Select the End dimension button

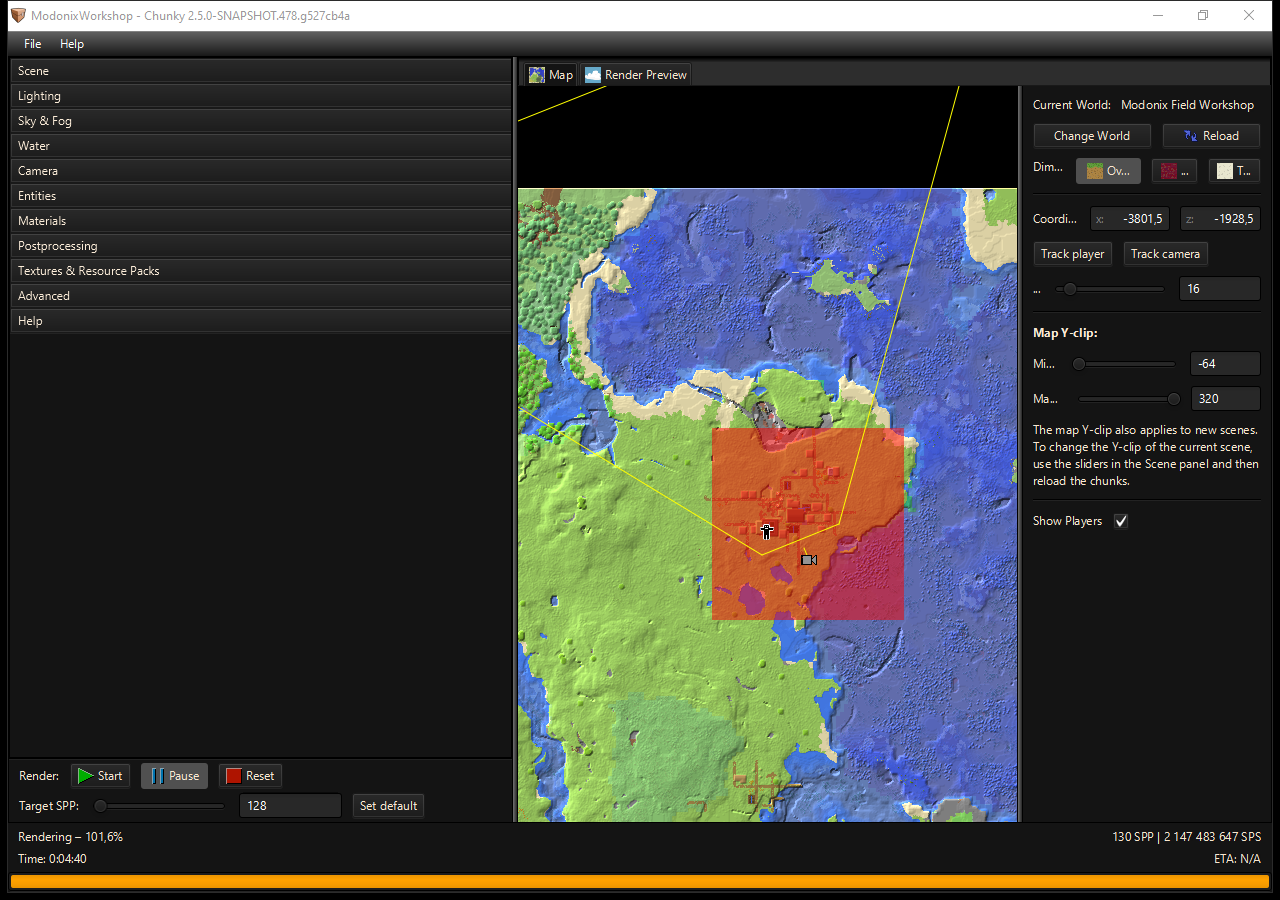[1234, 171]
